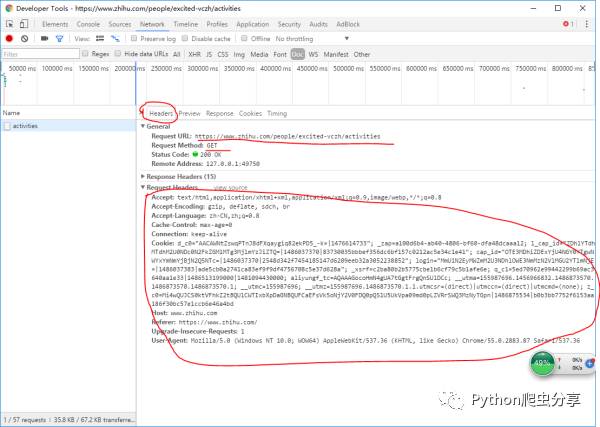The height and width of the screenshot is (427, 600).
Task: Select the activities request row
Action: coord(68,126)
